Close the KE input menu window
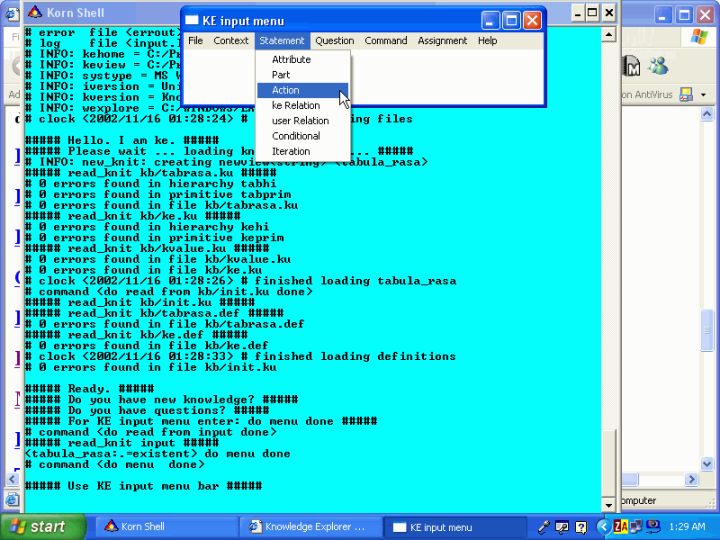720x540 pixels. [532, 21]
